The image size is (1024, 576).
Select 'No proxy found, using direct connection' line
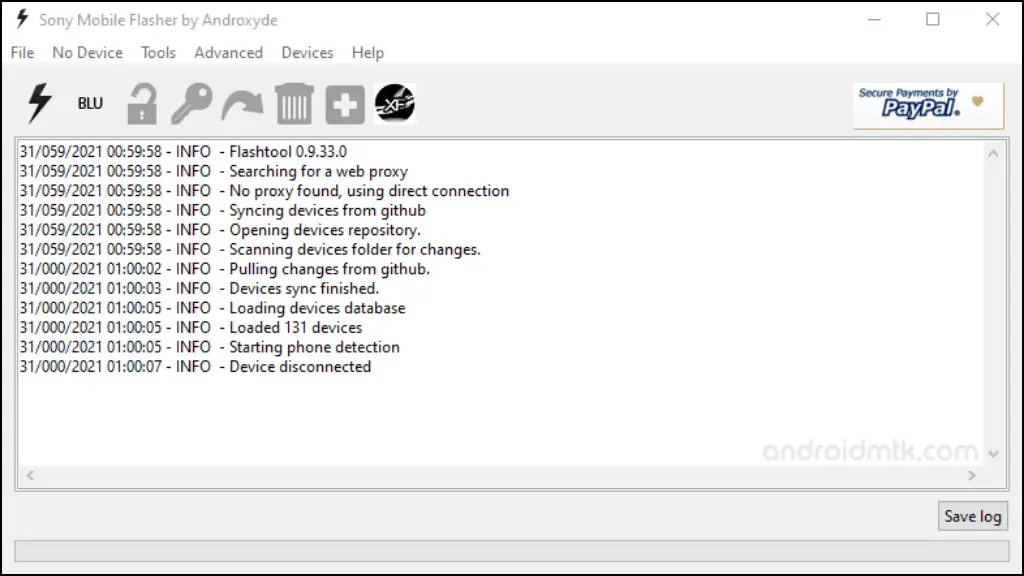[x=264, y=191]
